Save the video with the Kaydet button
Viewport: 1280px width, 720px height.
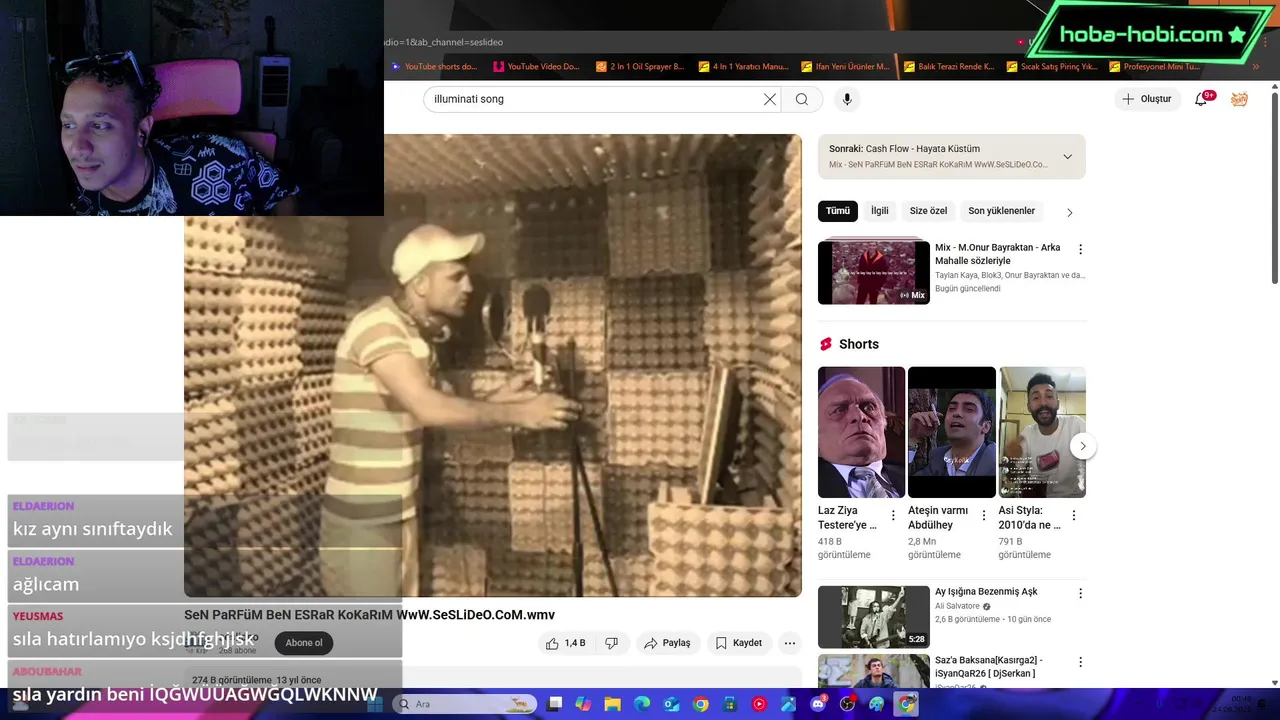[739, 643]
